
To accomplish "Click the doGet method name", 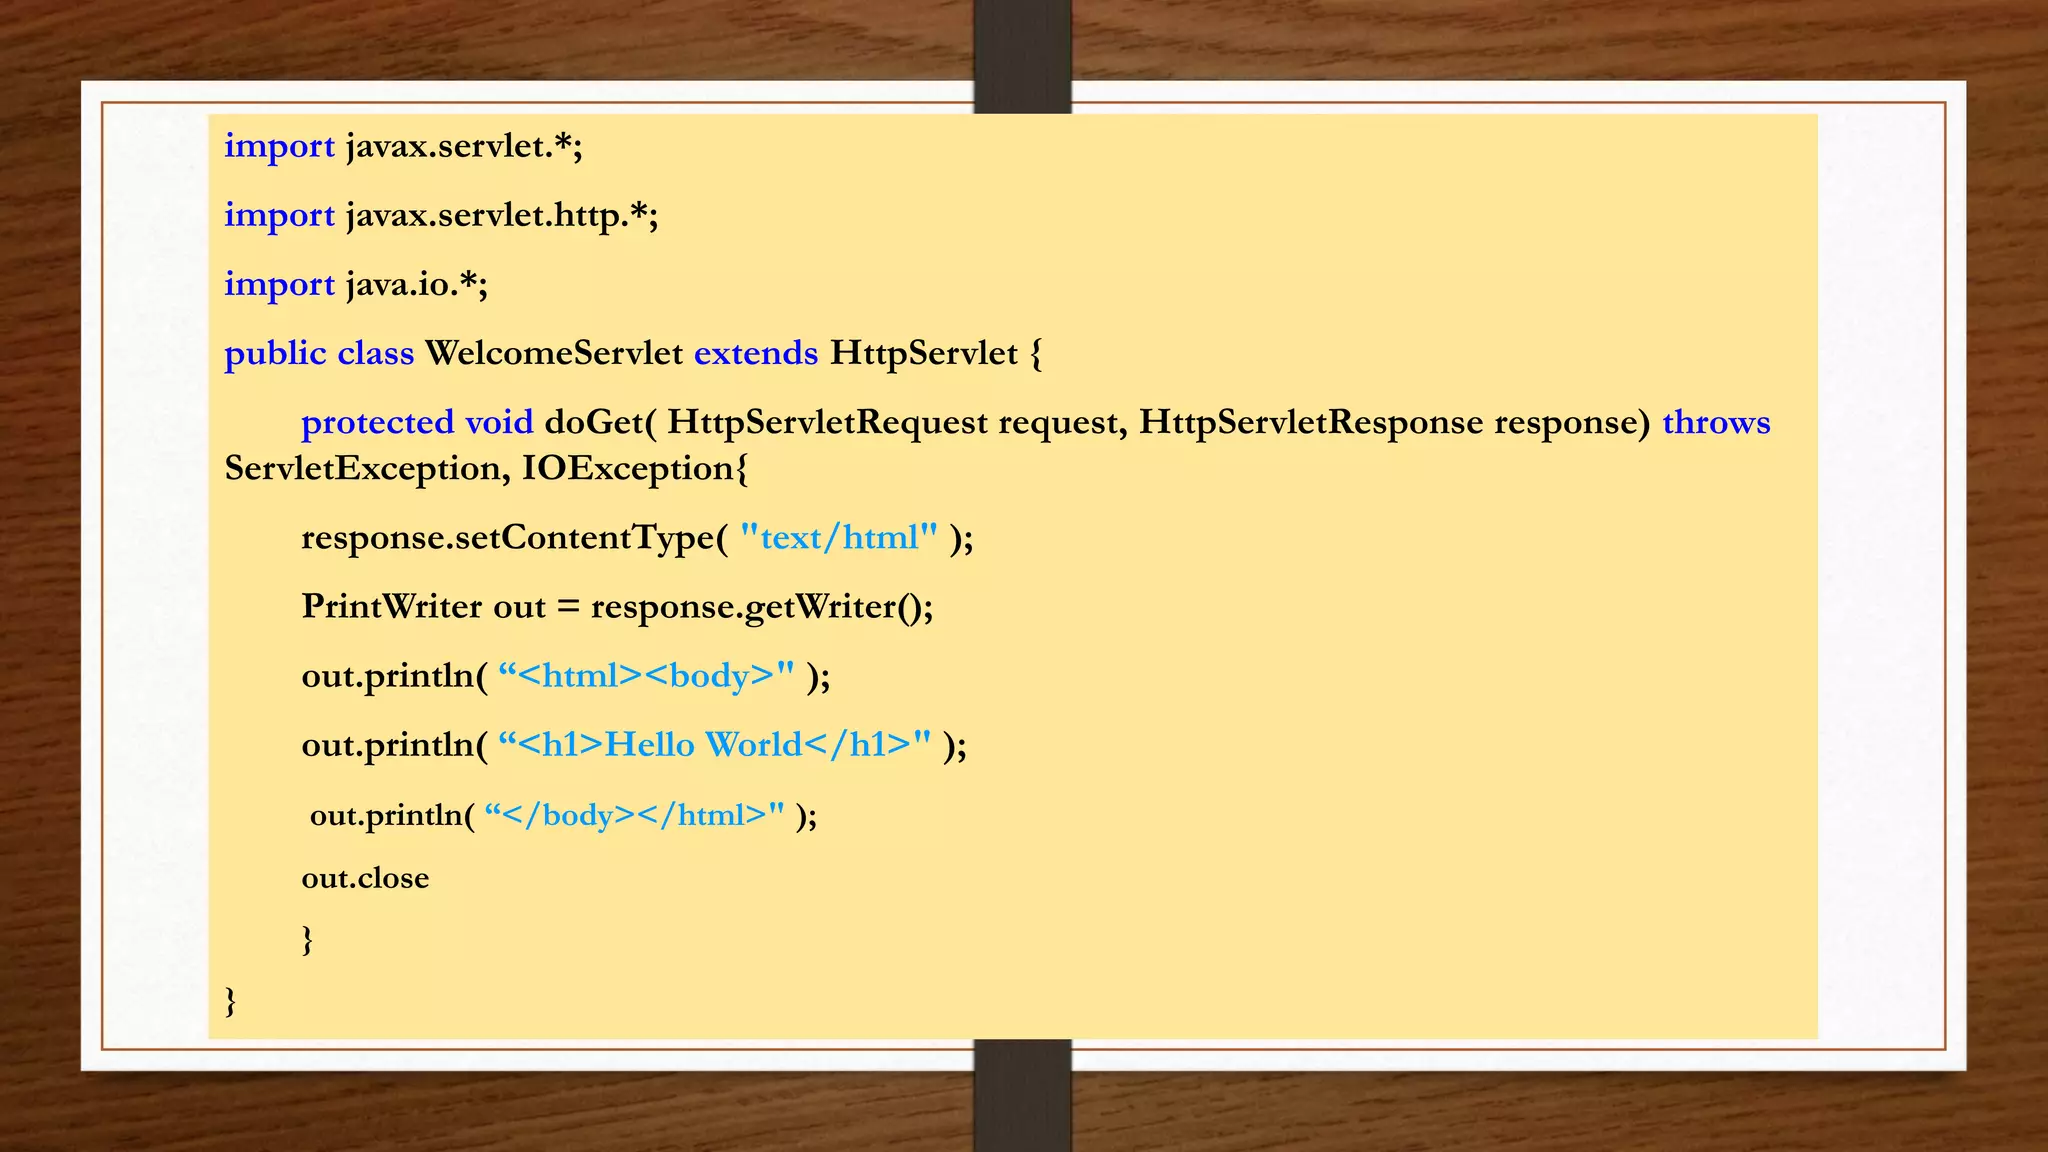I will click(x=595, y=423).
